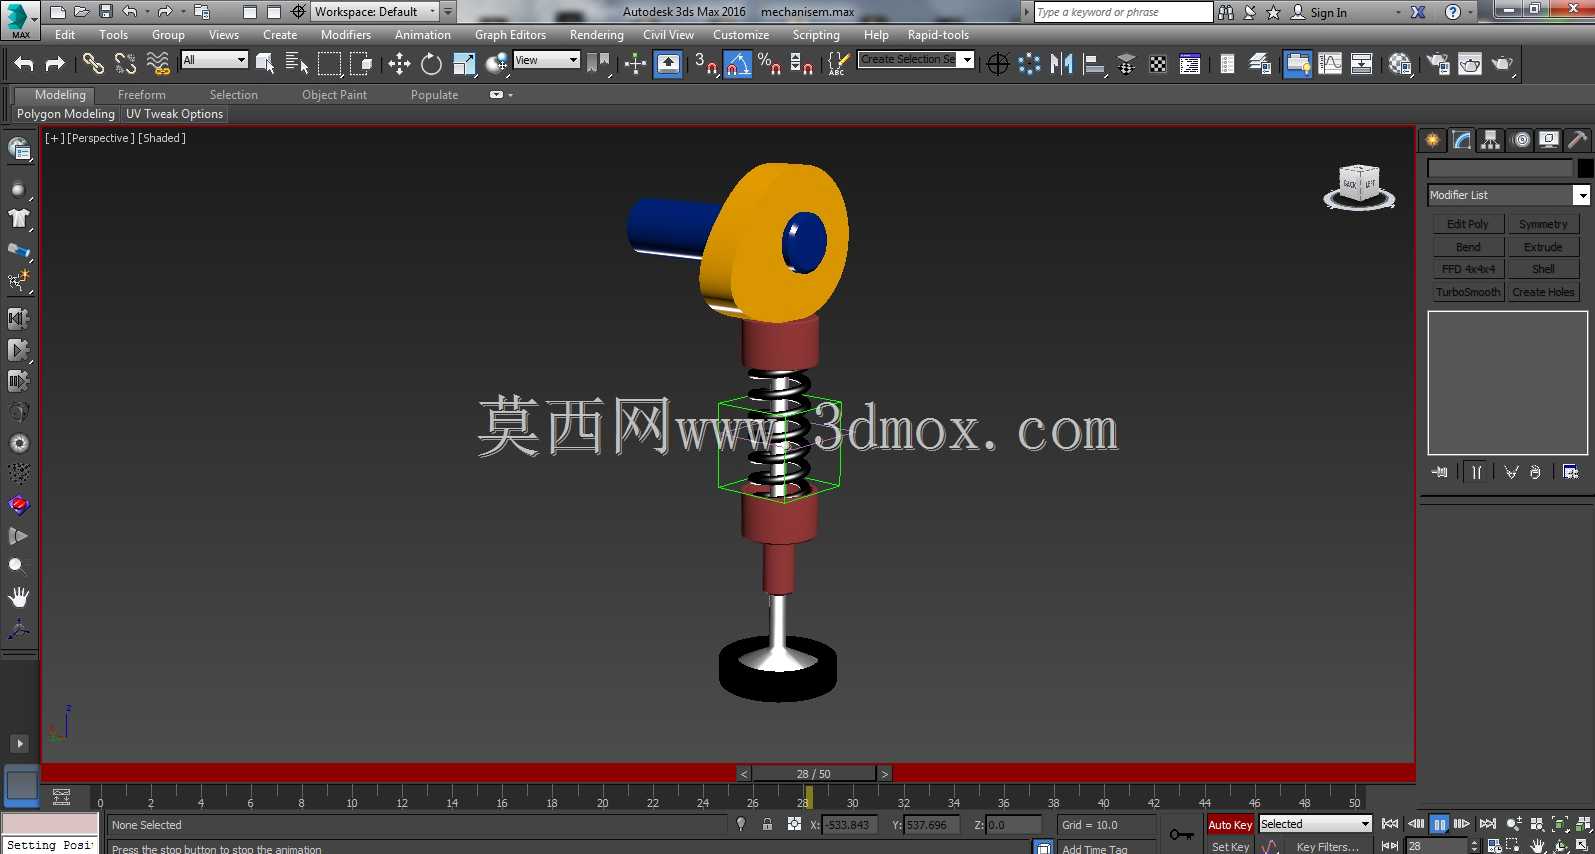
Task: Open the Key Filters dialog button
Action: (x=1327, y=847)
